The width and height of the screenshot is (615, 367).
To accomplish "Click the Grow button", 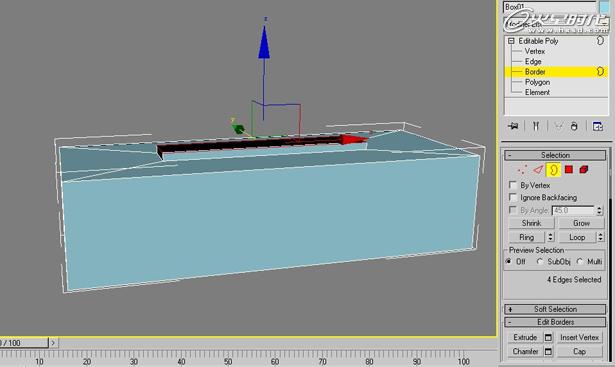I will 581,223.
